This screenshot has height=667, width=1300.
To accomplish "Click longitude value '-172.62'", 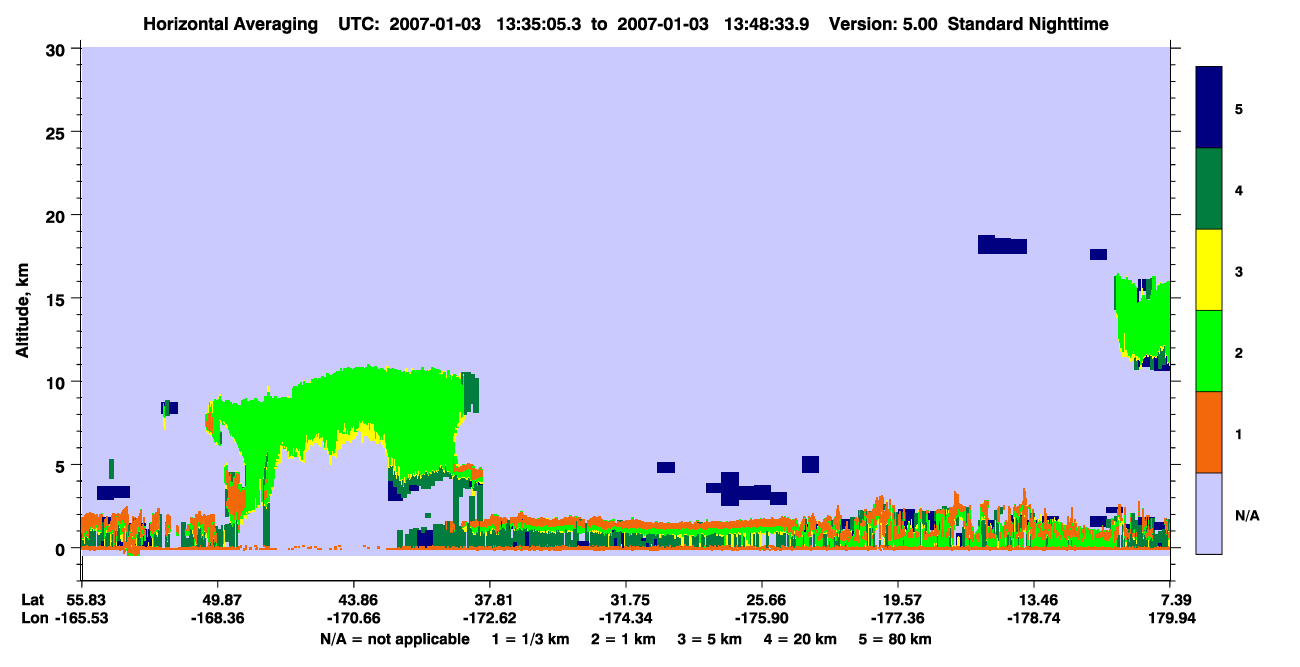I will coord(489,618).
